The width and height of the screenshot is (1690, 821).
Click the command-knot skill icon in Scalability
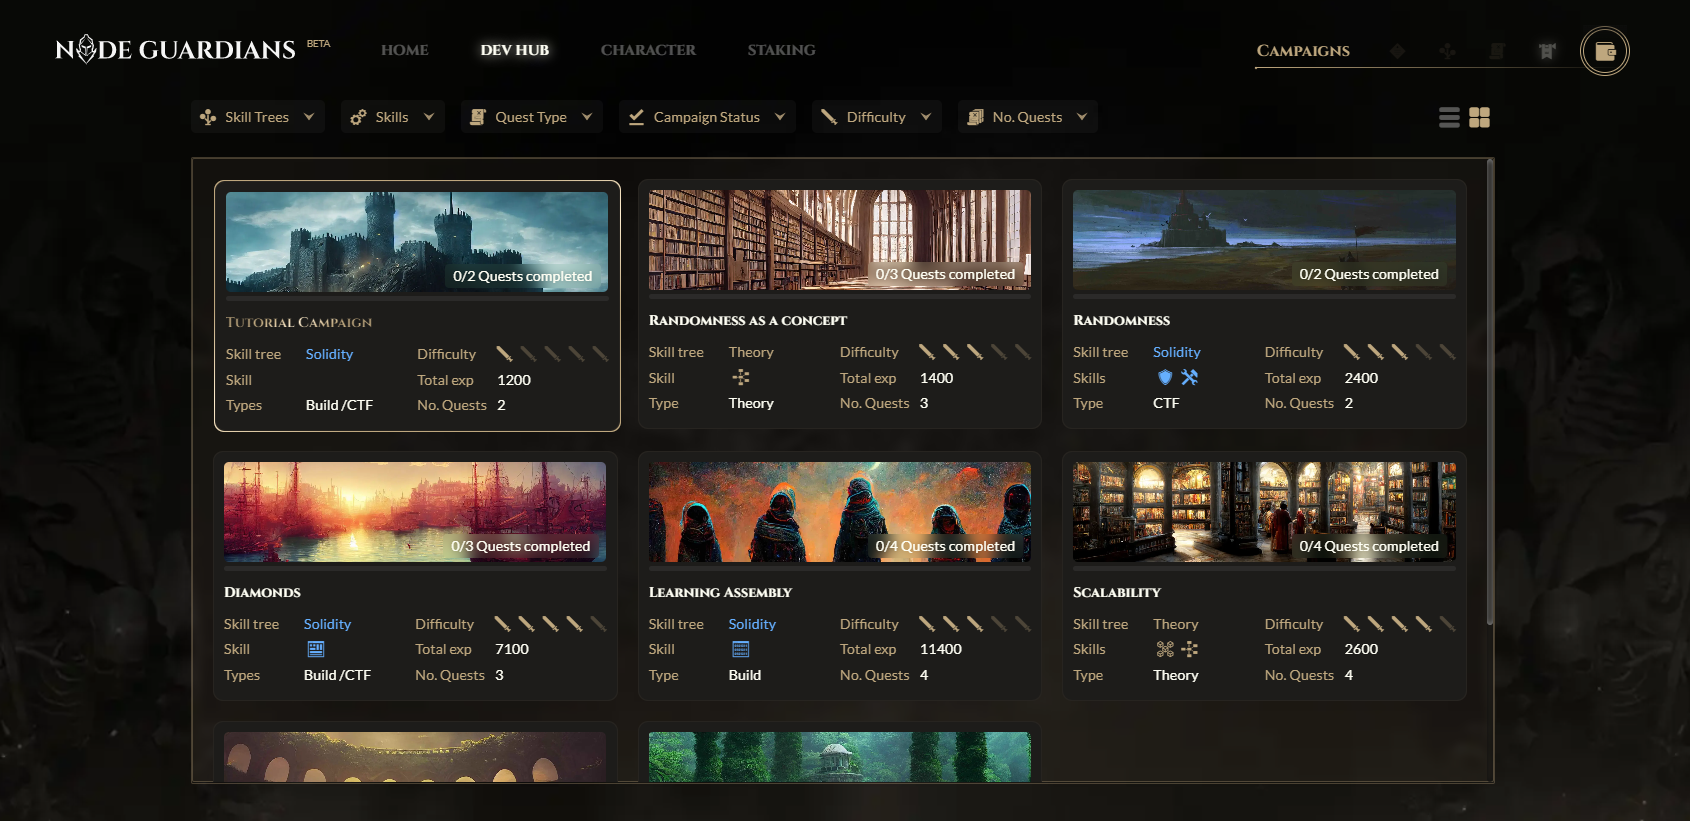(1165, 649)
